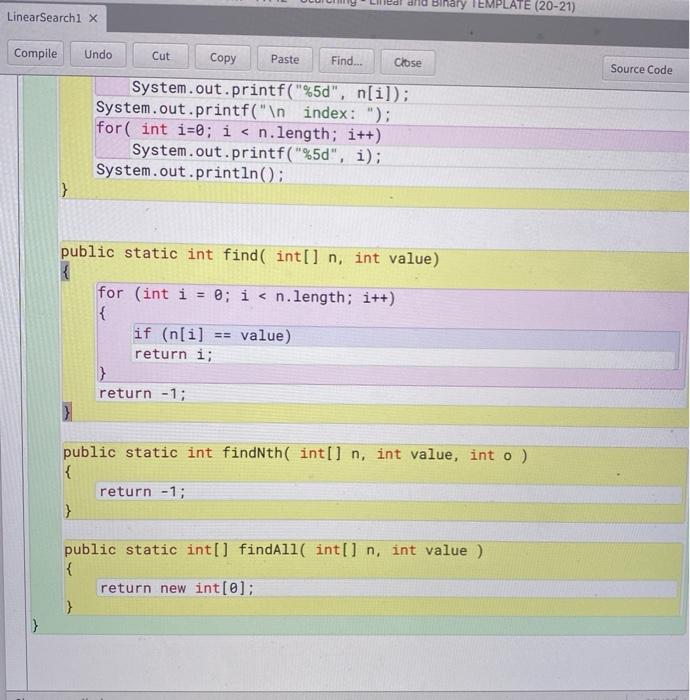Click the printf line printing n[i]
This screenshot has width=690, height=700.
pos(270,91)
